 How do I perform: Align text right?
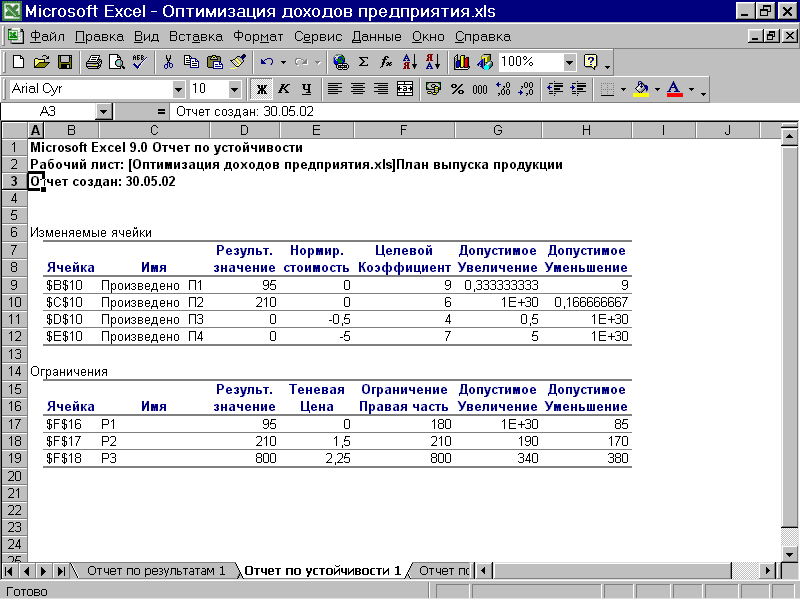pos(381,89)
